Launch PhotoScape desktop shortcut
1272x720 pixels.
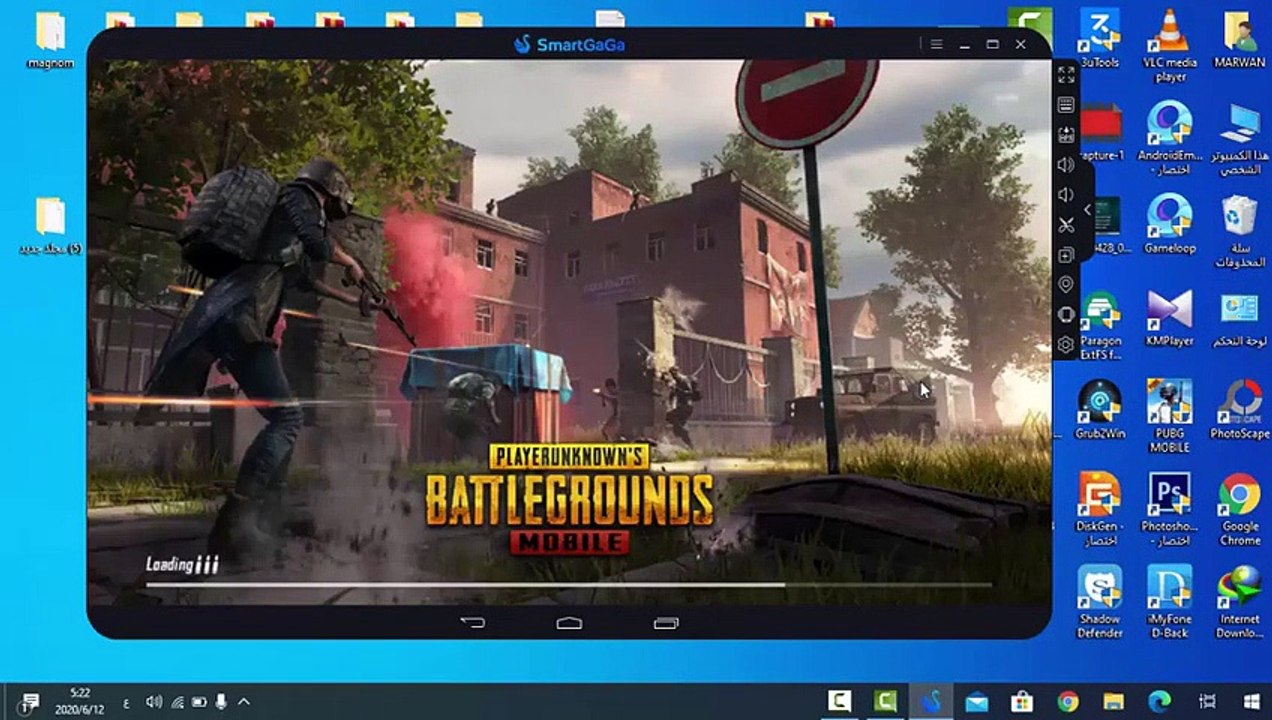point(1239,410)
